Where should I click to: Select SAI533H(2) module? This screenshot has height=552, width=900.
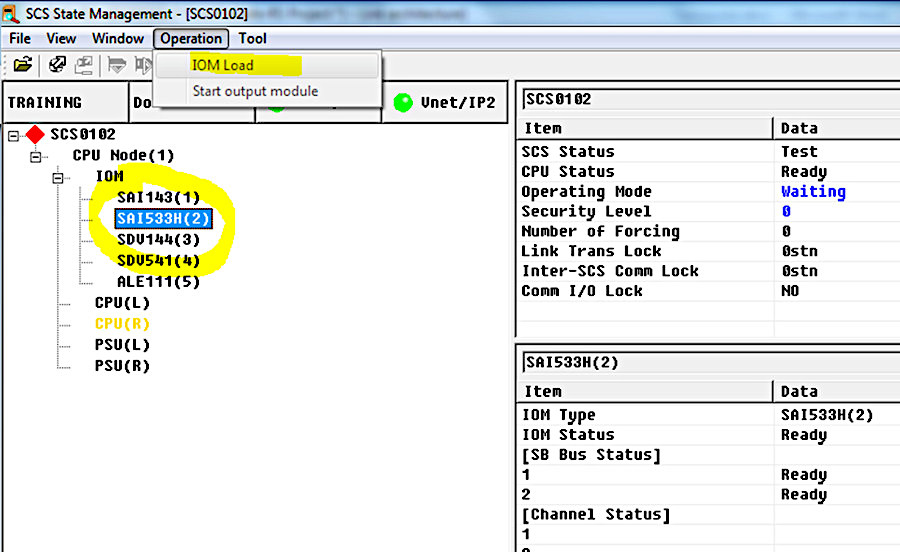pos(164,219)
